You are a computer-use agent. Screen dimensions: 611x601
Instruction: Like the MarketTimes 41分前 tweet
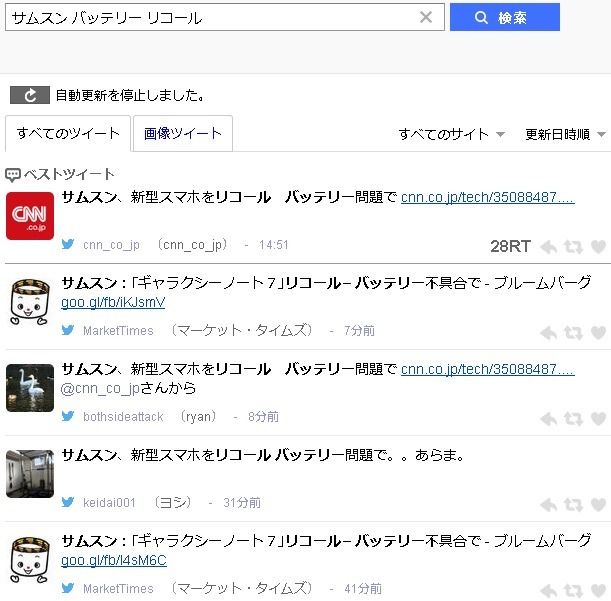(x=599, y=591)
